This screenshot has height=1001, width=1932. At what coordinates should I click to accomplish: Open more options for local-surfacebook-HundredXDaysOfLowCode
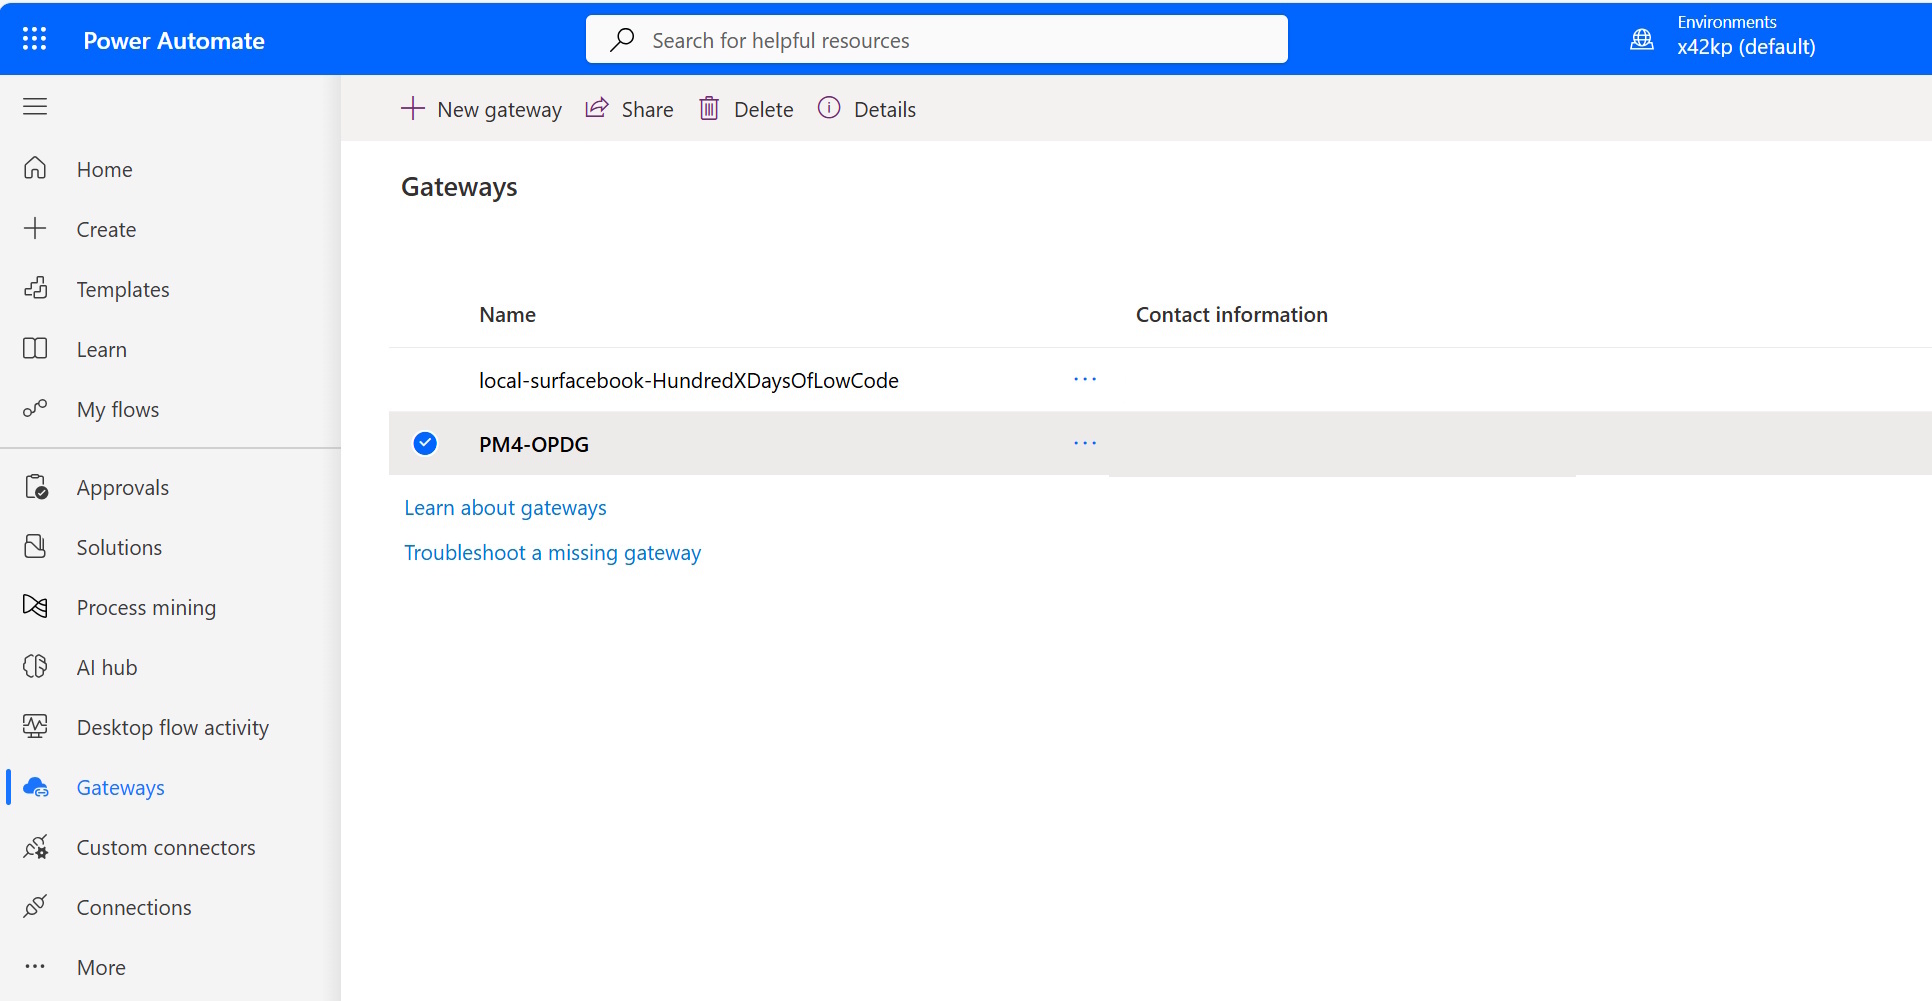click(x=1085, y=379)
